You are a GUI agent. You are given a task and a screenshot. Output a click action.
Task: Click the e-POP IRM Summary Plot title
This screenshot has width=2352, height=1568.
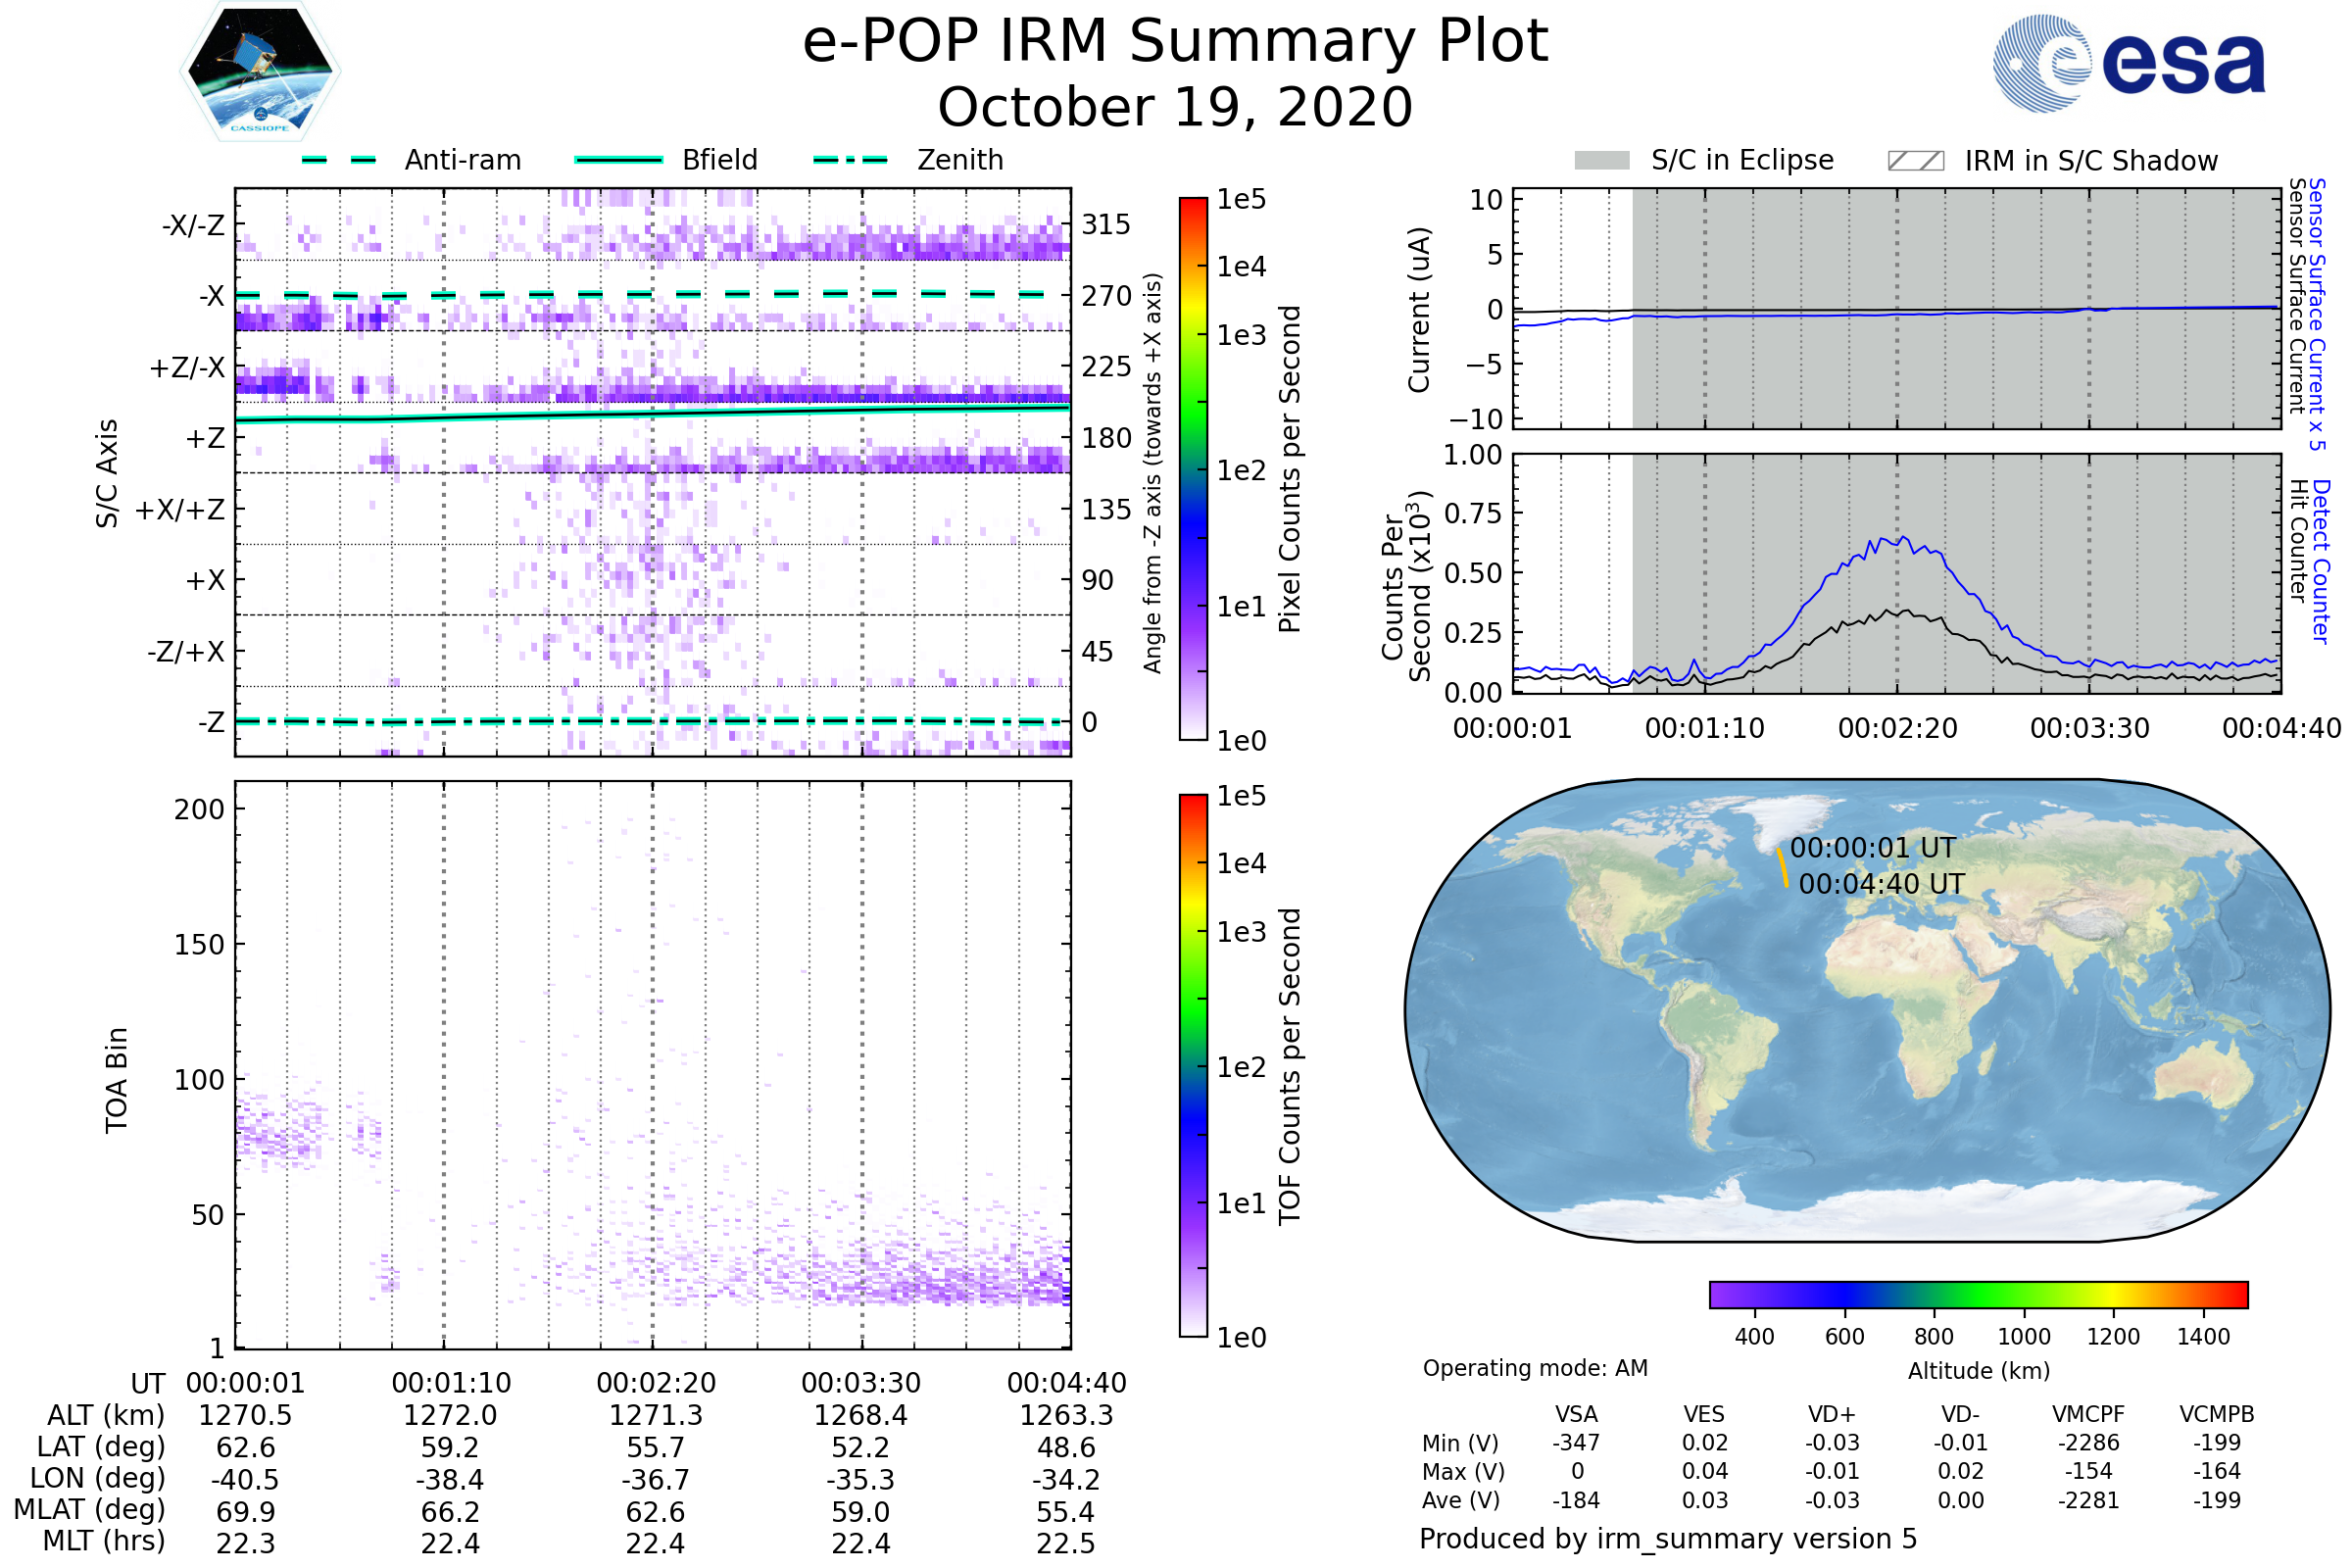(1175, 42)
